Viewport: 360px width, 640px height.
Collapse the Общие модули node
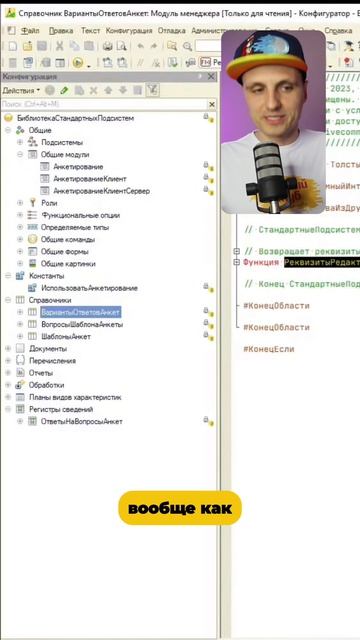tap(20, 155)
